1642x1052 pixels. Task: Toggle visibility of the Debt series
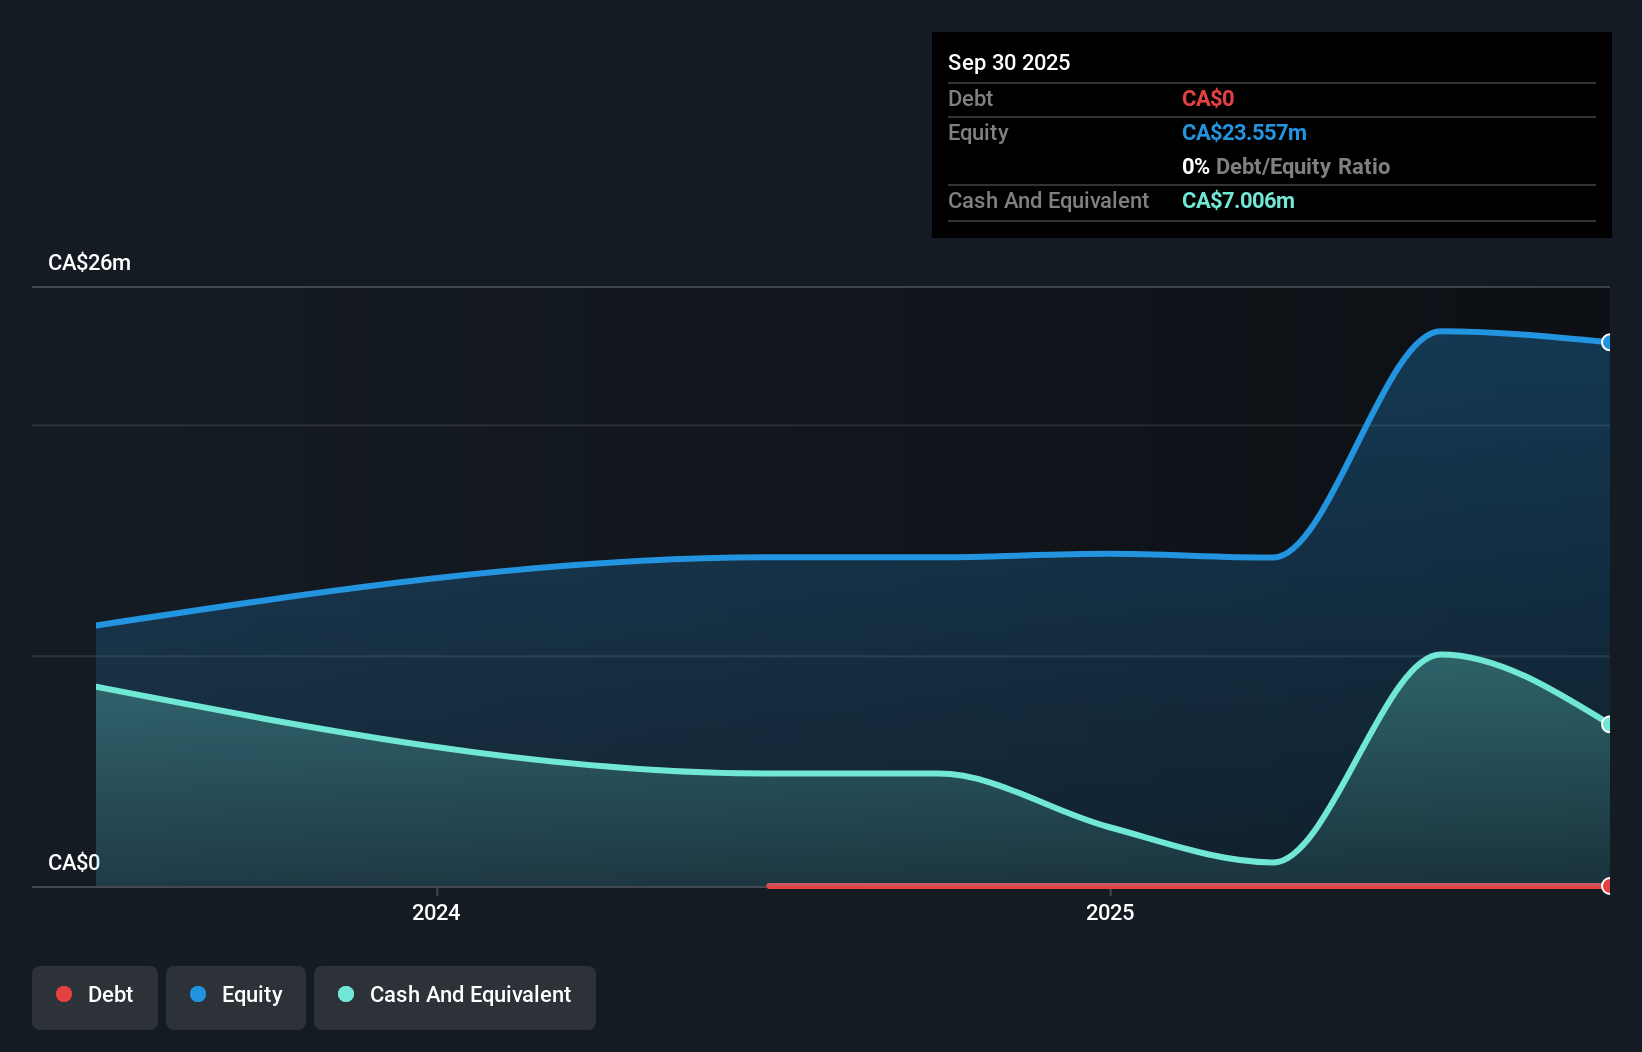coord(95,997)
